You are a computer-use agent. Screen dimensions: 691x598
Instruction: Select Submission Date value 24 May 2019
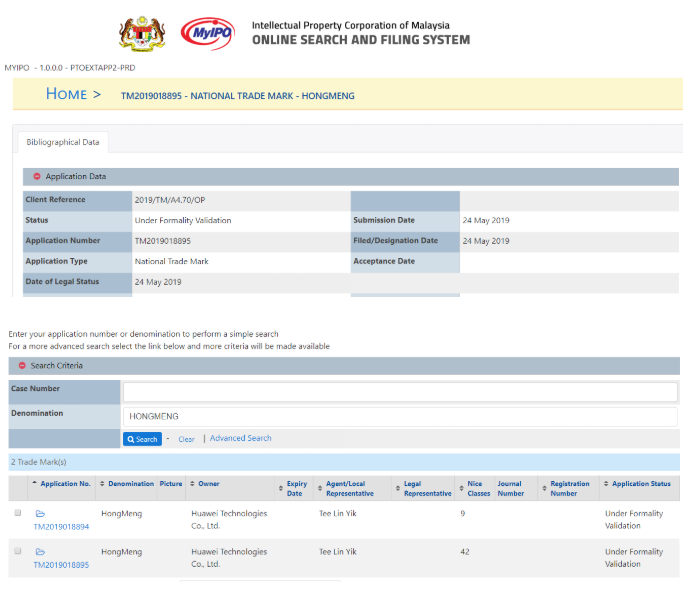[486, 220]
